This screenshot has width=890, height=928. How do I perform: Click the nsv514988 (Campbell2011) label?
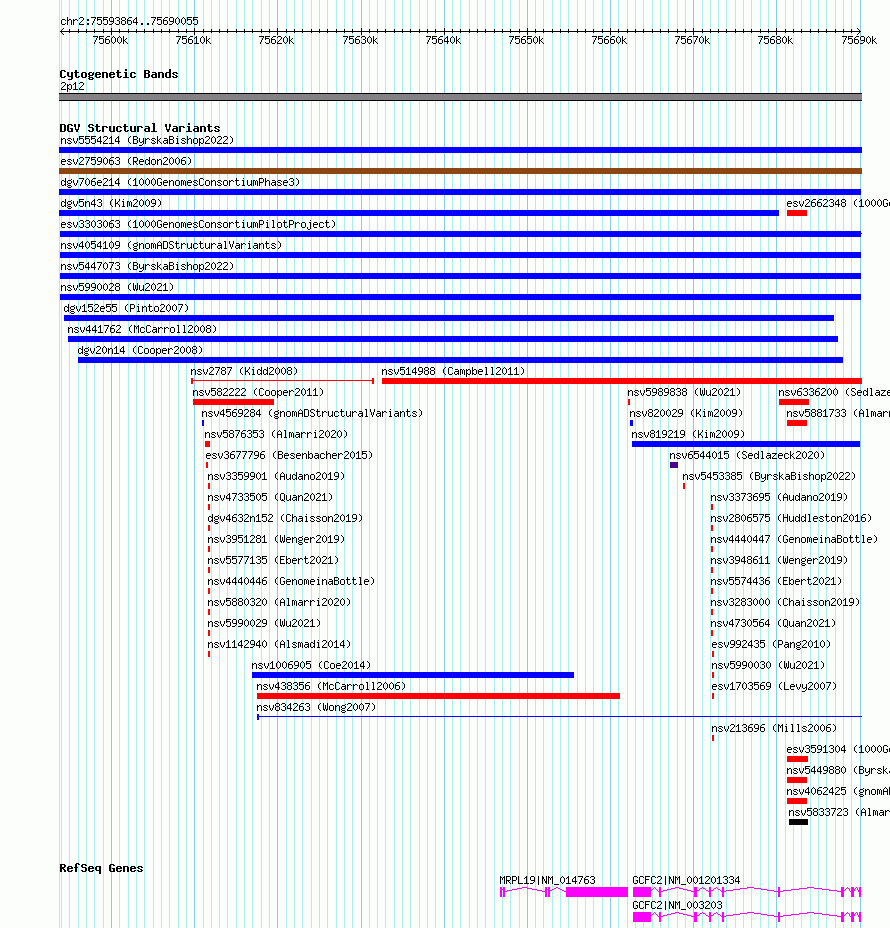click(x=453, y=371)
